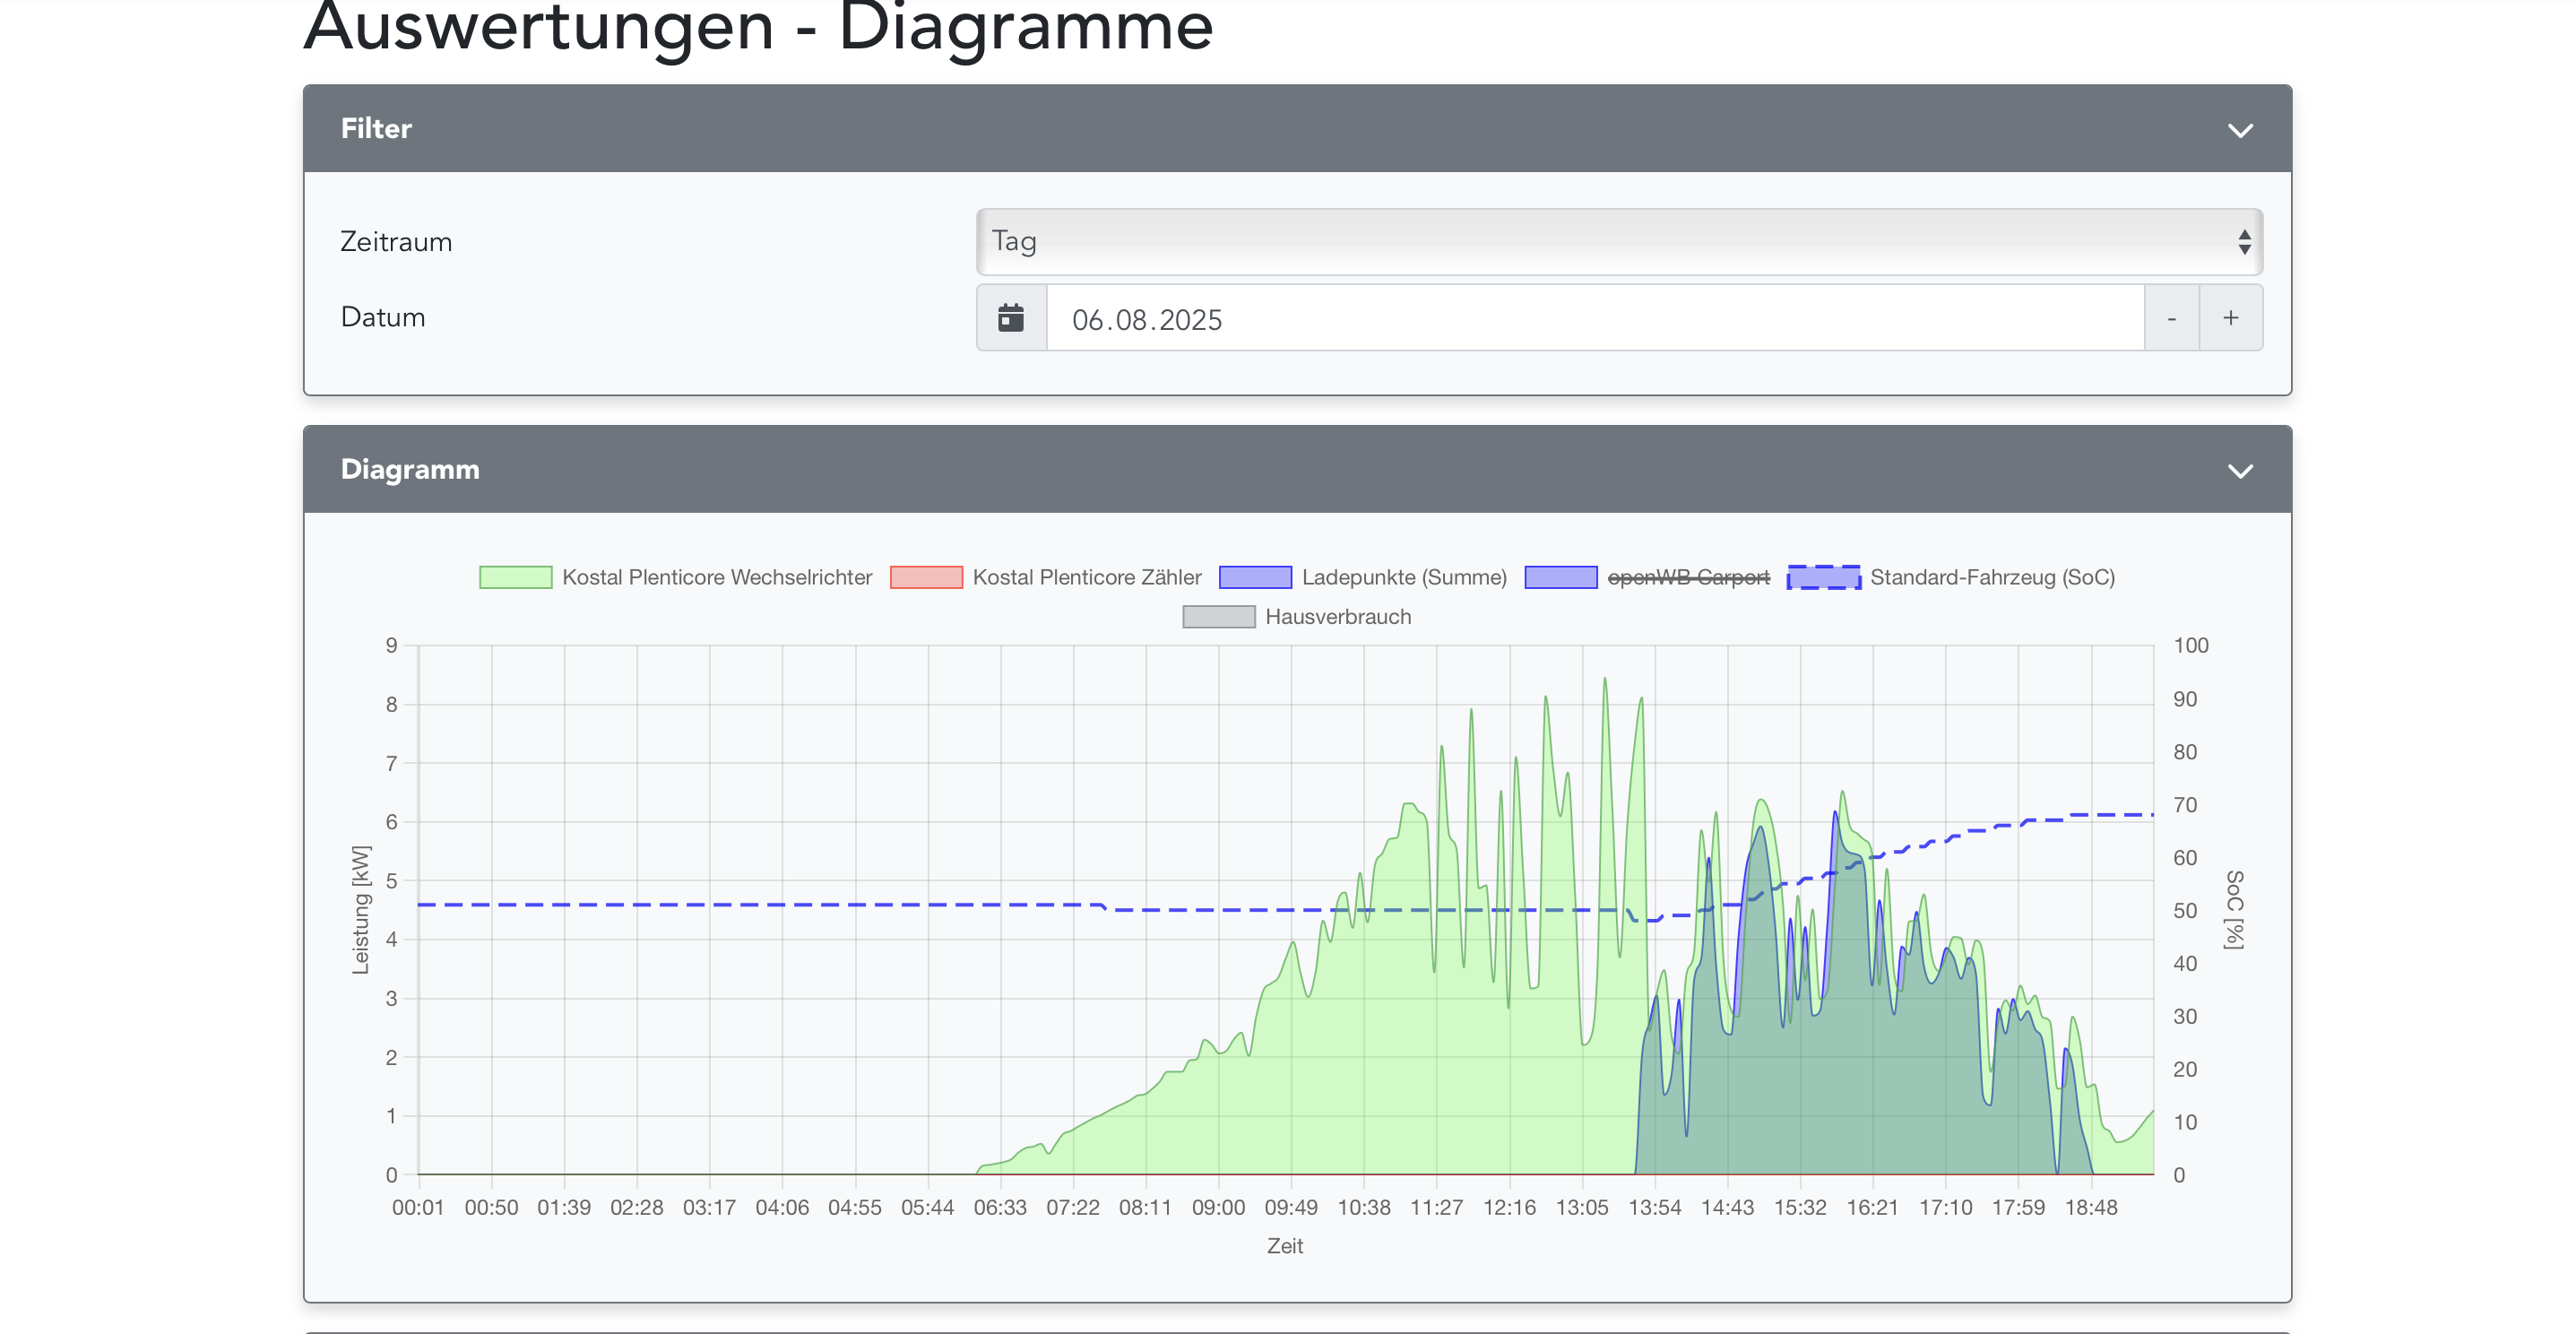The height and width of the screenshot is (1334, 2576).
Task: Collapse the Filter panel chevron
Action: [2240, 130]
